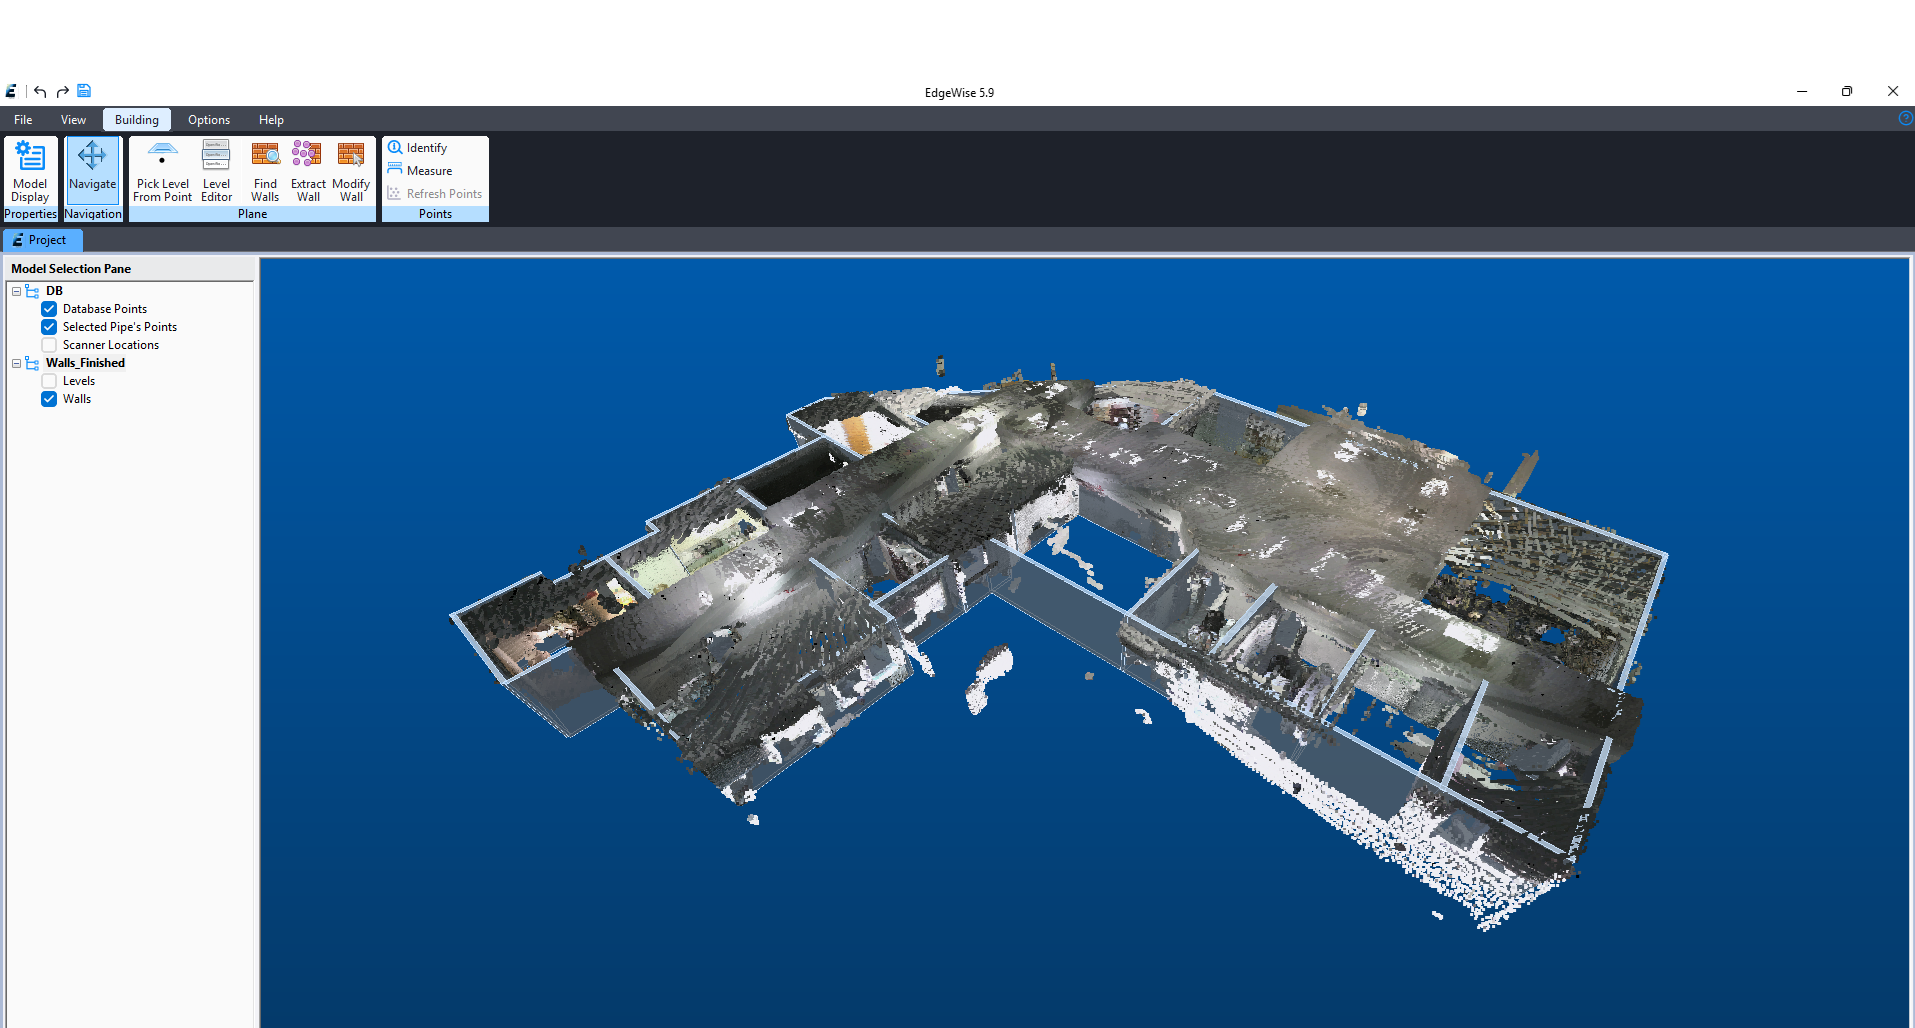Run the Find Walls tool
This screenshot has height=1028, width=1915.
[x=265, y=172]
